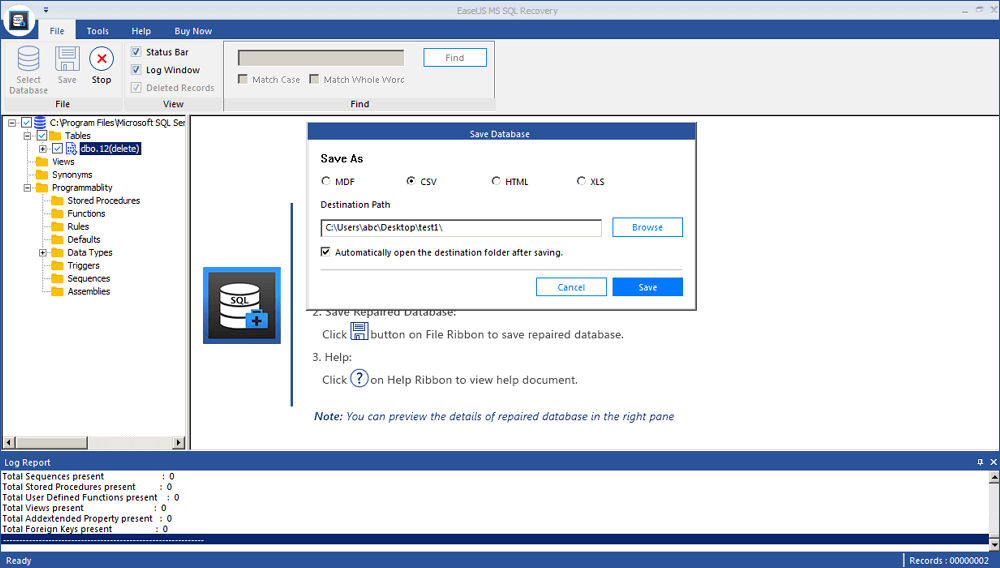Open the Tools ribbon tab

coord(98,31)
